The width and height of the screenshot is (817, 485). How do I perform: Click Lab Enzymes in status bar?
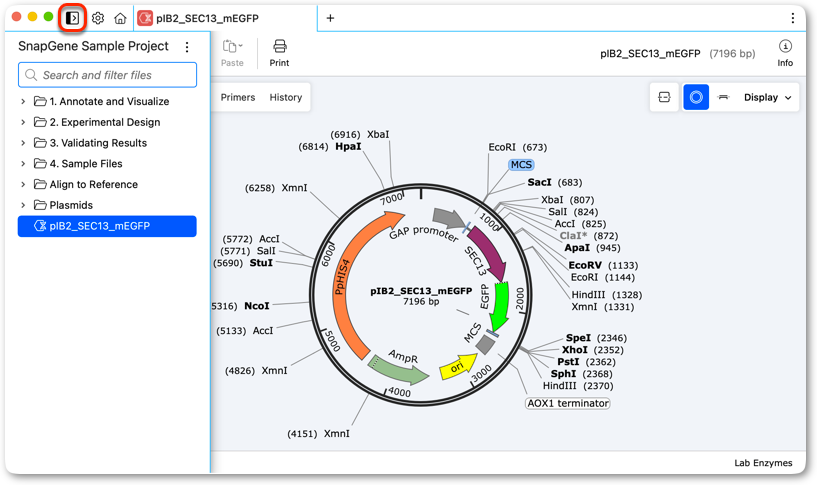point(763,463)
